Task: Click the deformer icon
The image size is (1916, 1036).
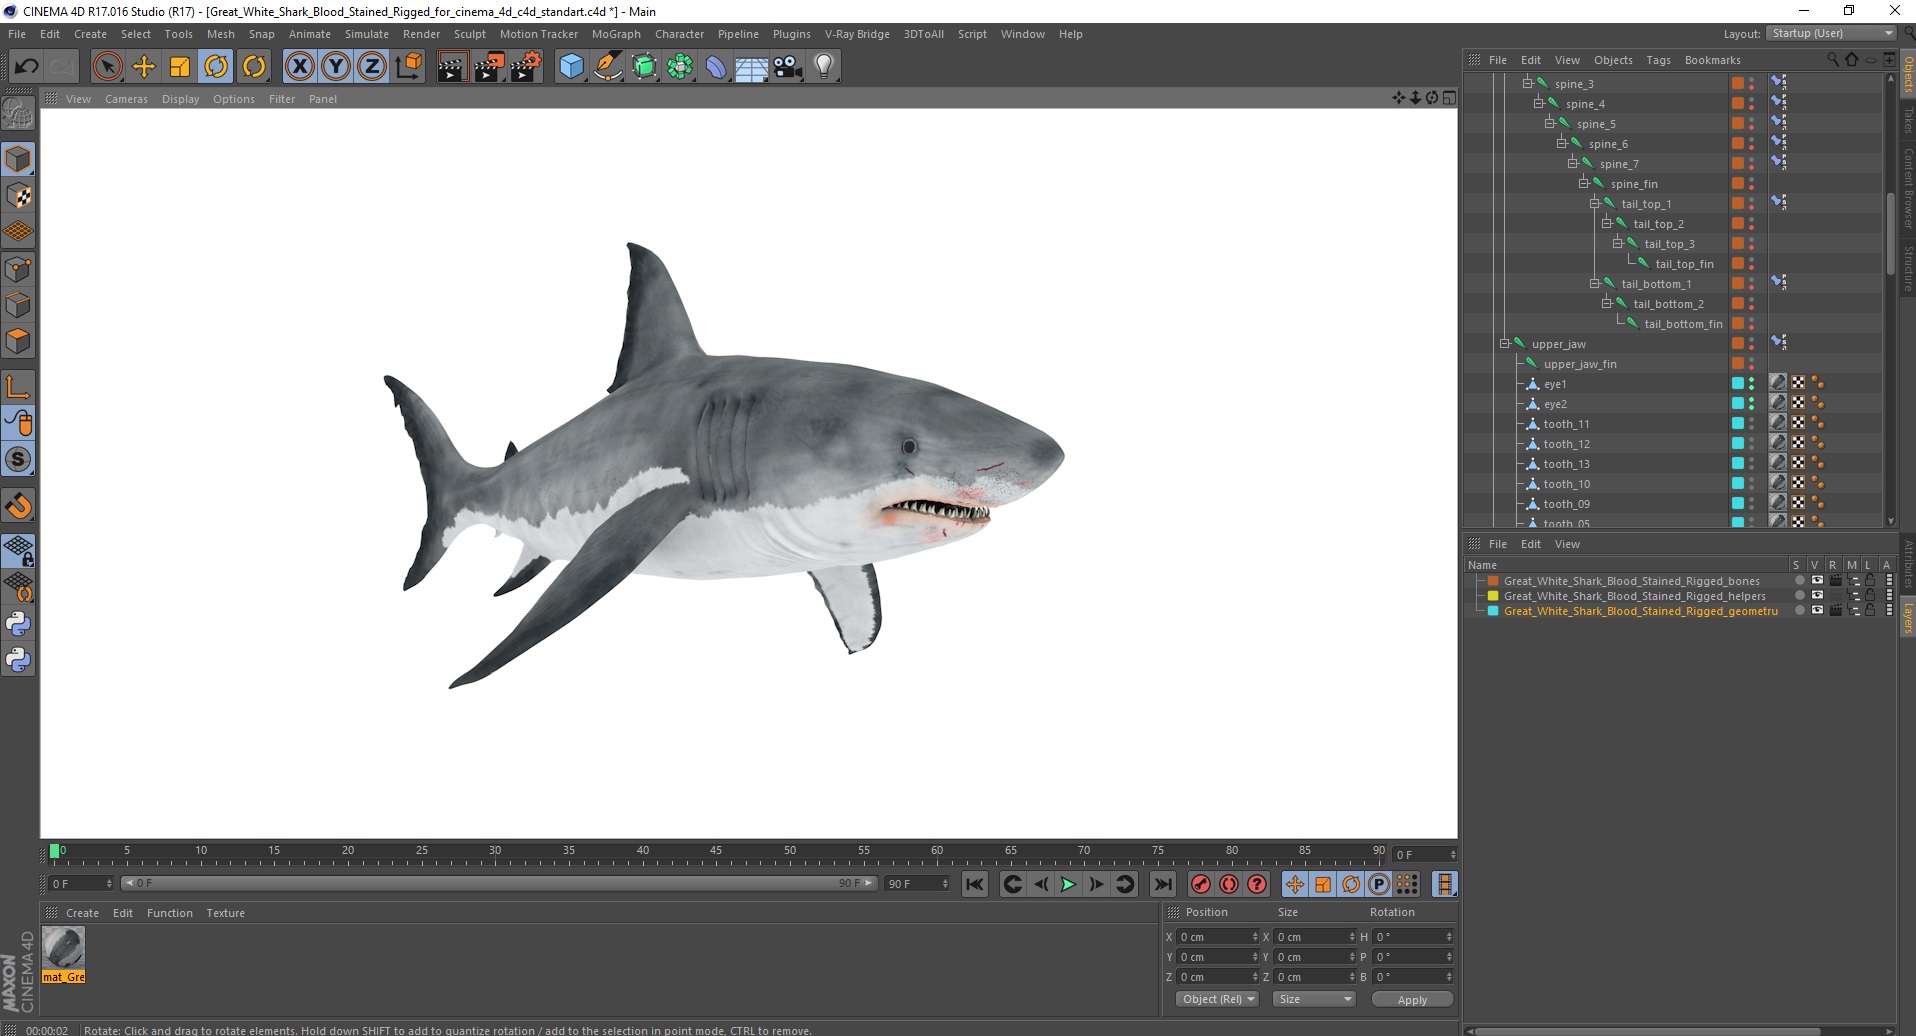Action: (716, 67)
